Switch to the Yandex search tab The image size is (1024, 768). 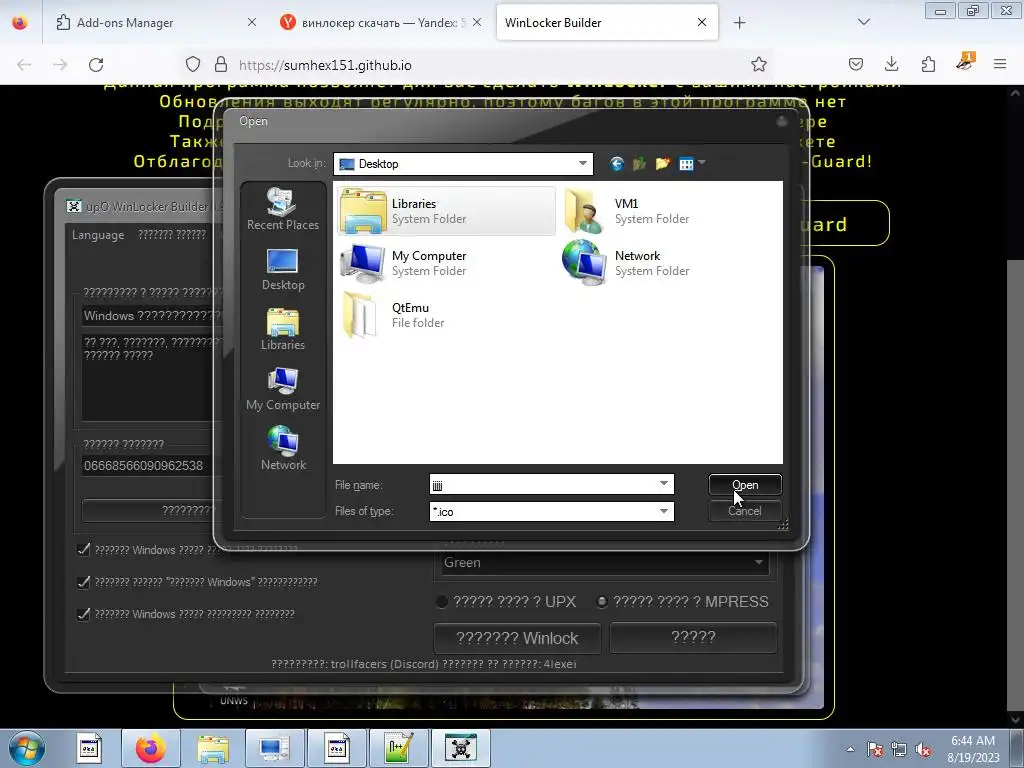coord(379,22)
